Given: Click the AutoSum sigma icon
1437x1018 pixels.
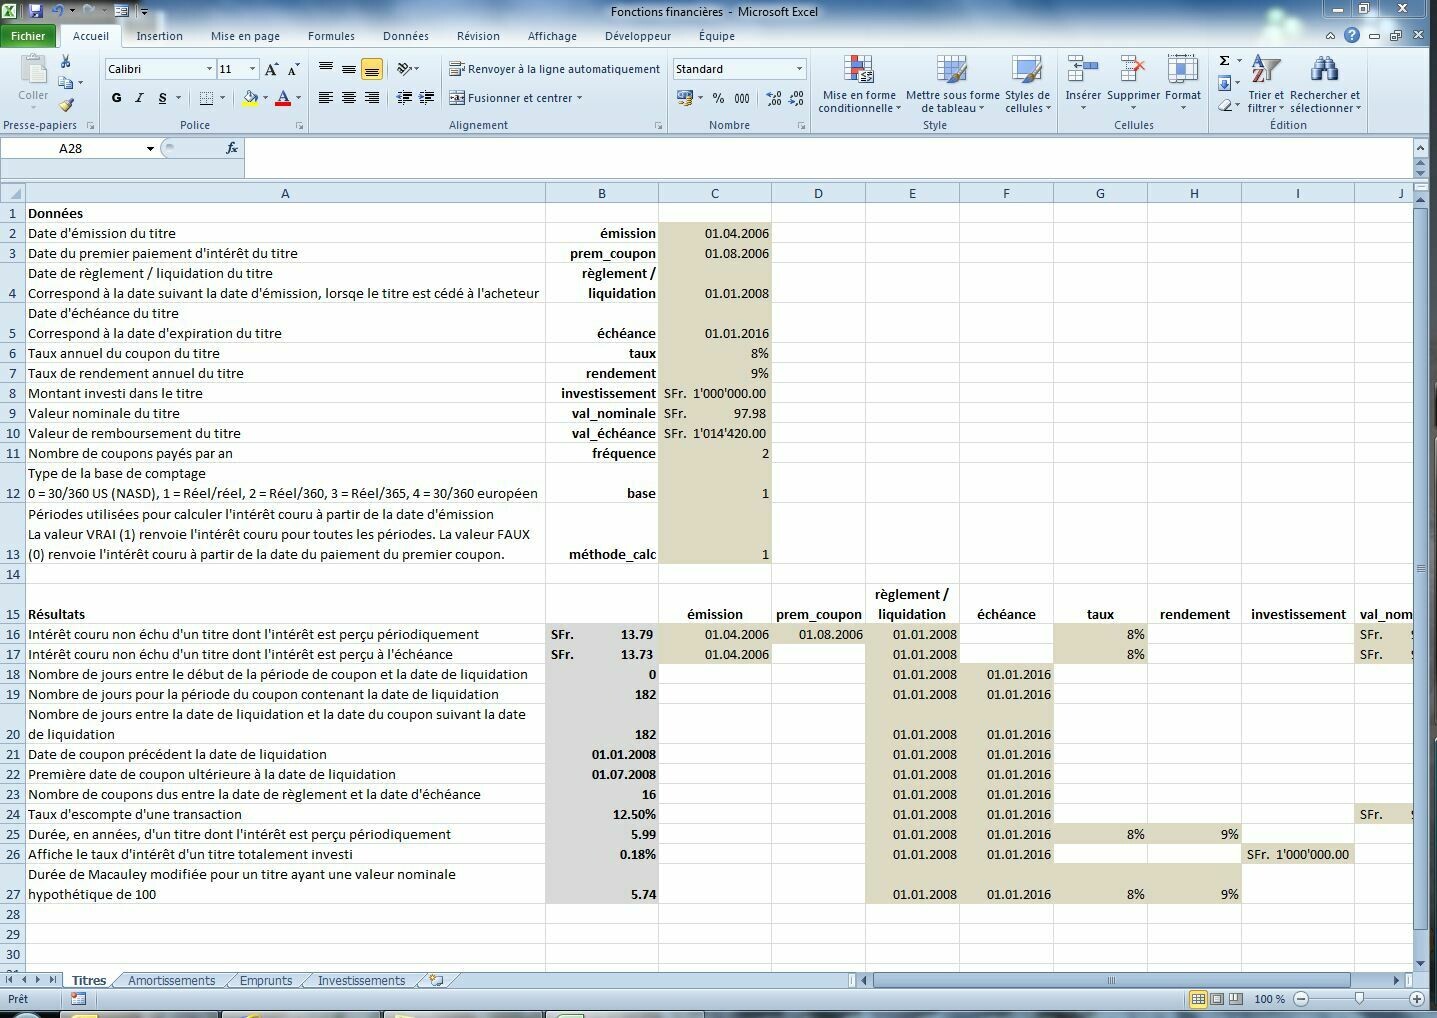Looking at the screenshot, I should pyautogui.click(x=1224, y=61).
